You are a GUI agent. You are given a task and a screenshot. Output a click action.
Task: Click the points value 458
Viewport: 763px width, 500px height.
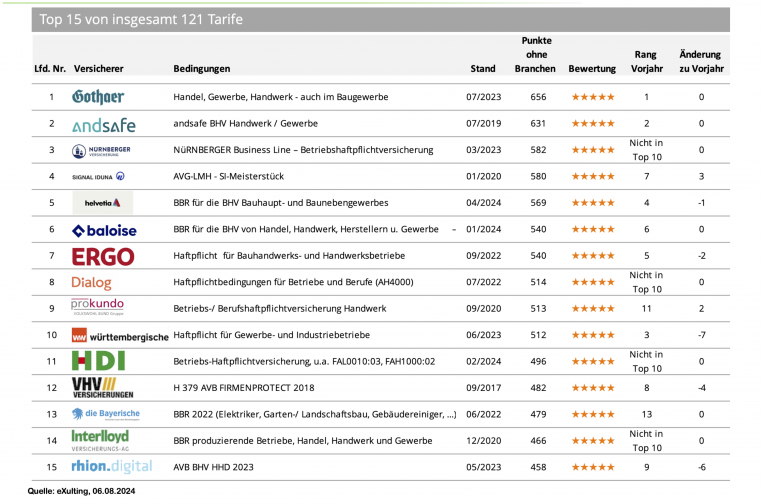[538, 467]
